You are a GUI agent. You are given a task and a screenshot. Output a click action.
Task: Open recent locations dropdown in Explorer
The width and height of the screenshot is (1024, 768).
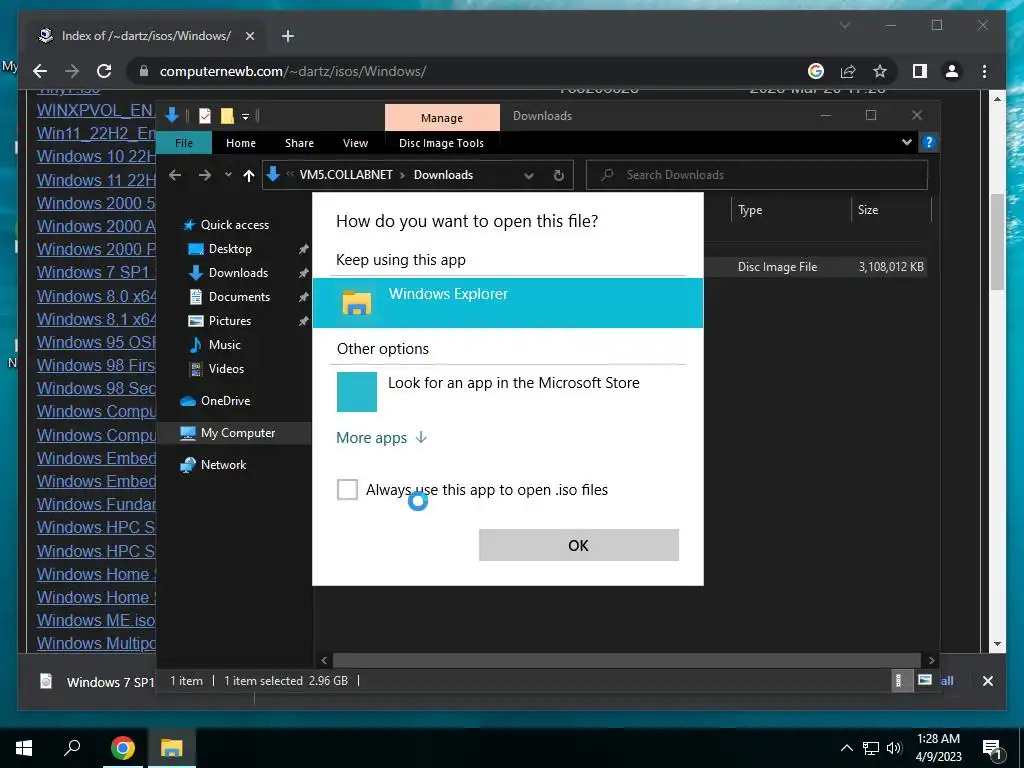[228, 175]
